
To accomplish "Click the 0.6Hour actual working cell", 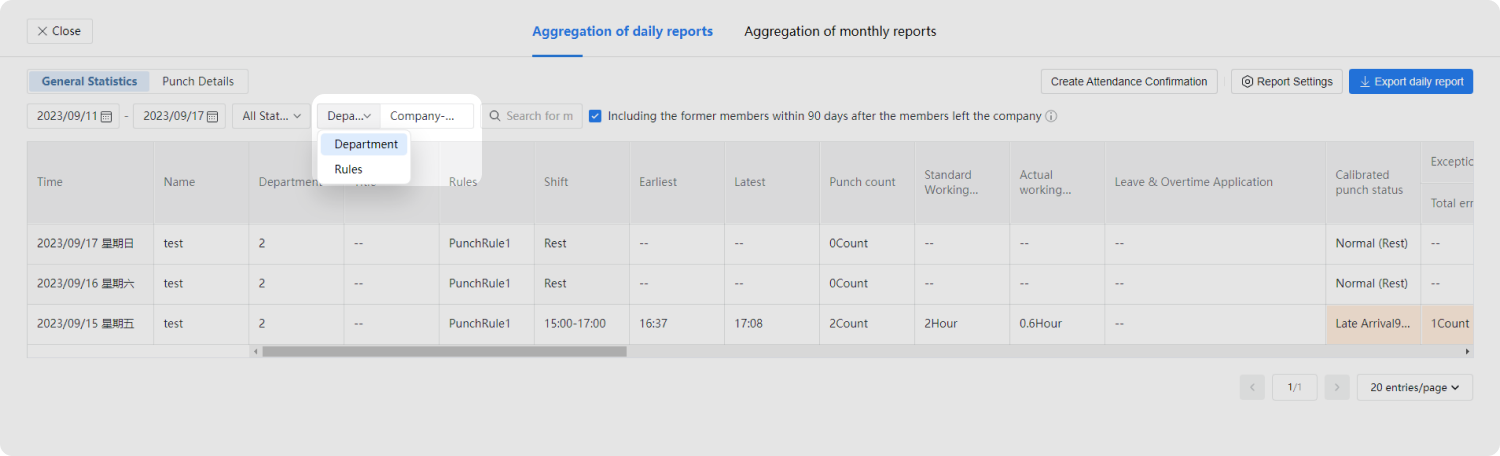I will click(x=1056, y=324).
